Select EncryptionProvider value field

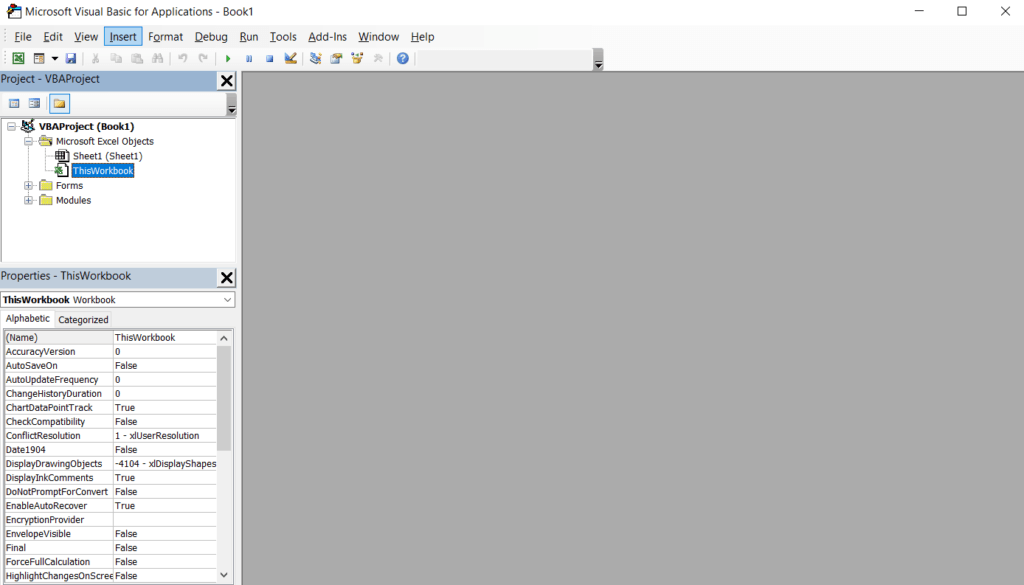(165, 520)
